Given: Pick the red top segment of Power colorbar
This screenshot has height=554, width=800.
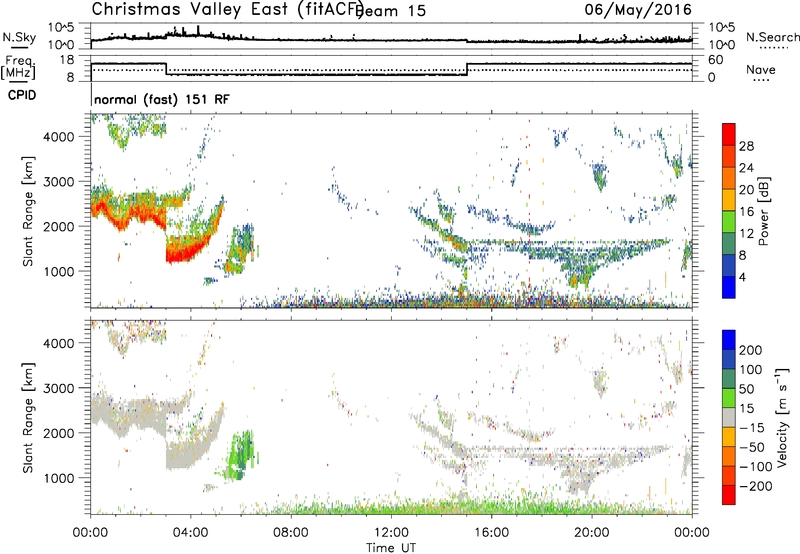Looking at the screenshot, I should coord(729,135).
